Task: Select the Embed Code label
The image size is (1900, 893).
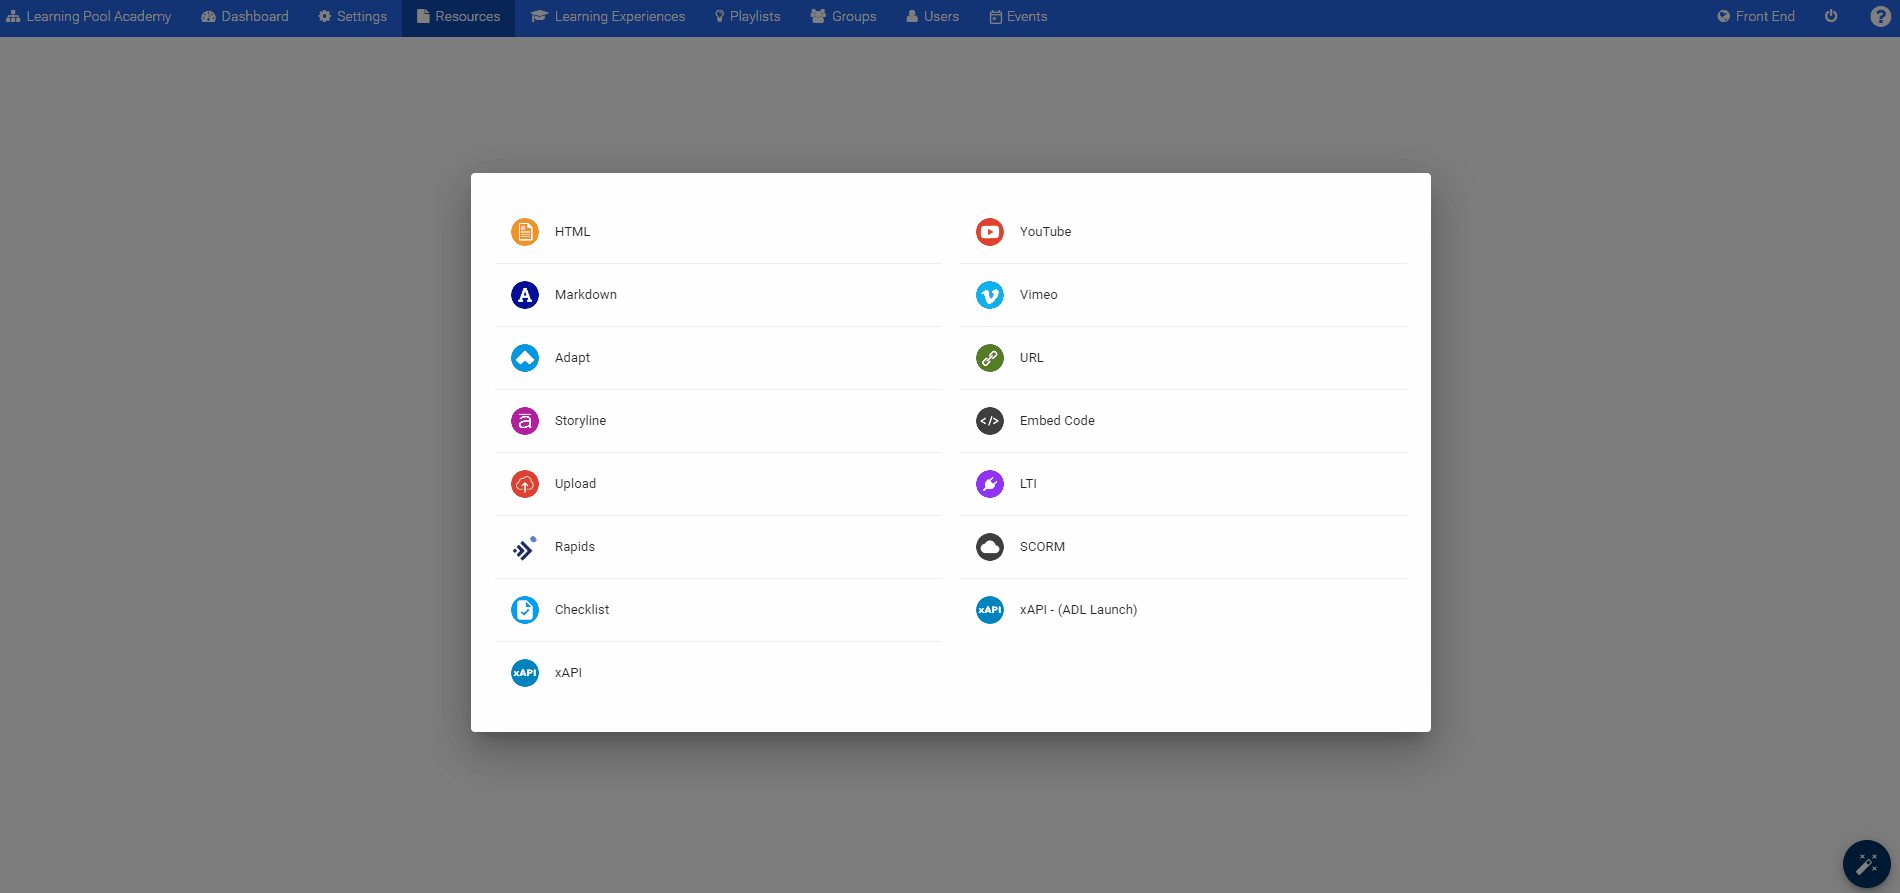Action: tap(1058, 421)
